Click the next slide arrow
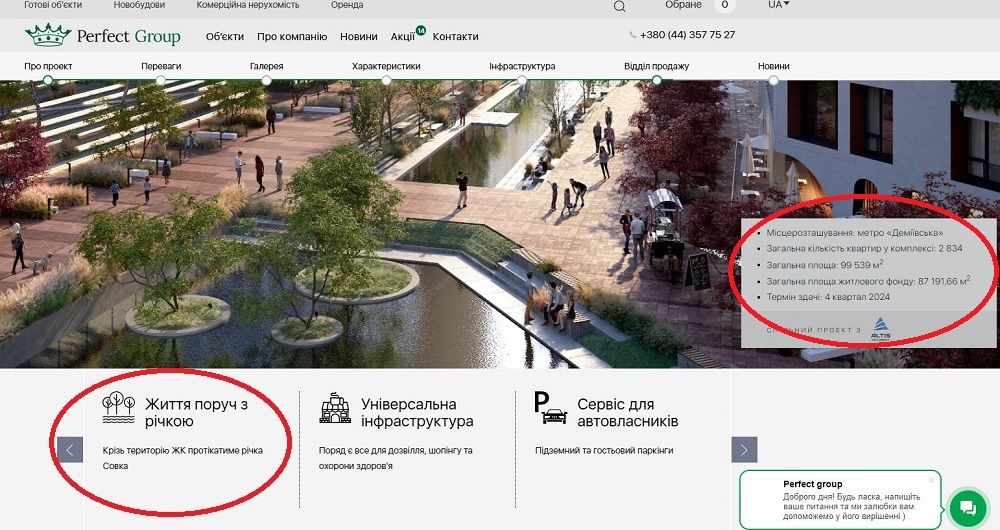Viewport: 1000px width, 530px height. click(744, 450)
